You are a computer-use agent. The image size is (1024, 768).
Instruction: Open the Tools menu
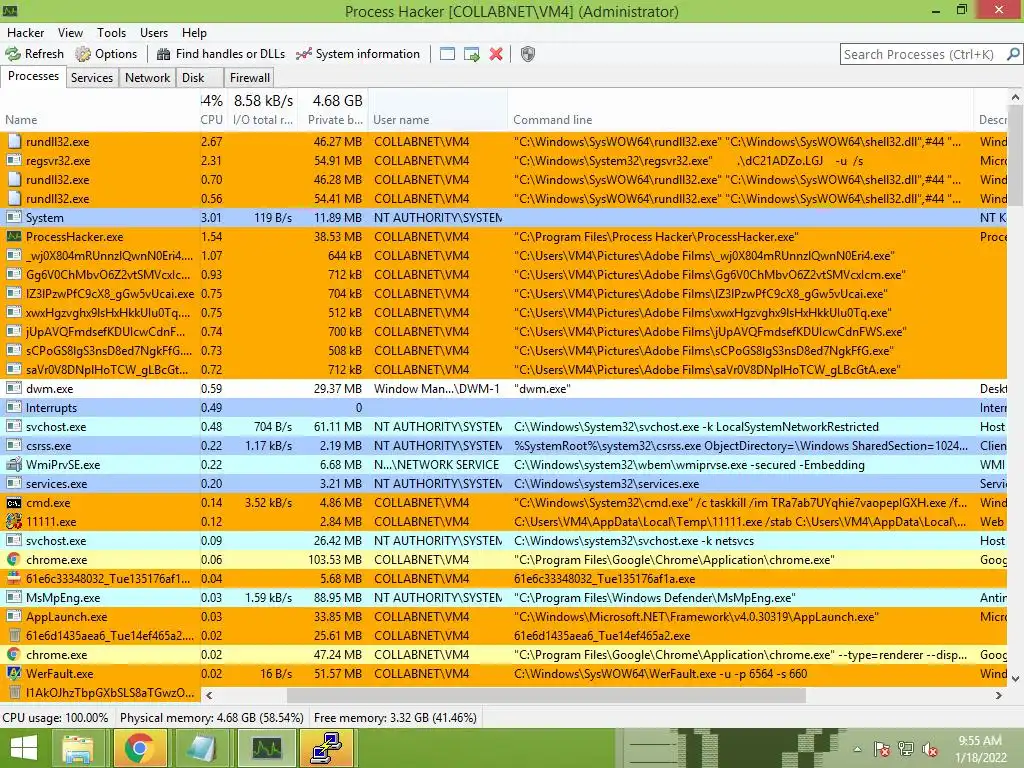111,33
